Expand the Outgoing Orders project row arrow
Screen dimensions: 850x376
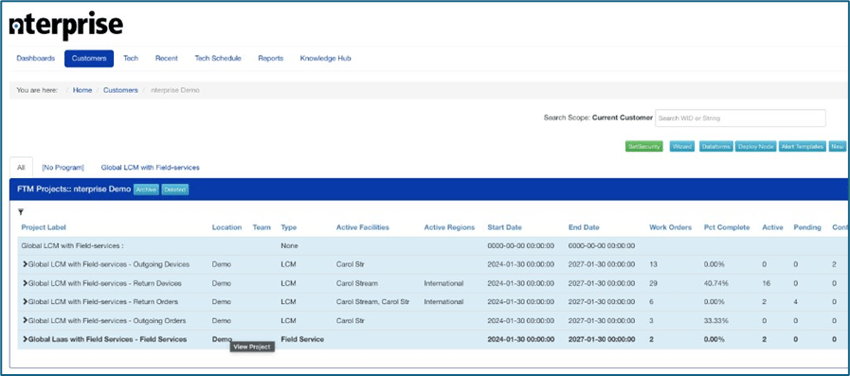click(25, 320)
